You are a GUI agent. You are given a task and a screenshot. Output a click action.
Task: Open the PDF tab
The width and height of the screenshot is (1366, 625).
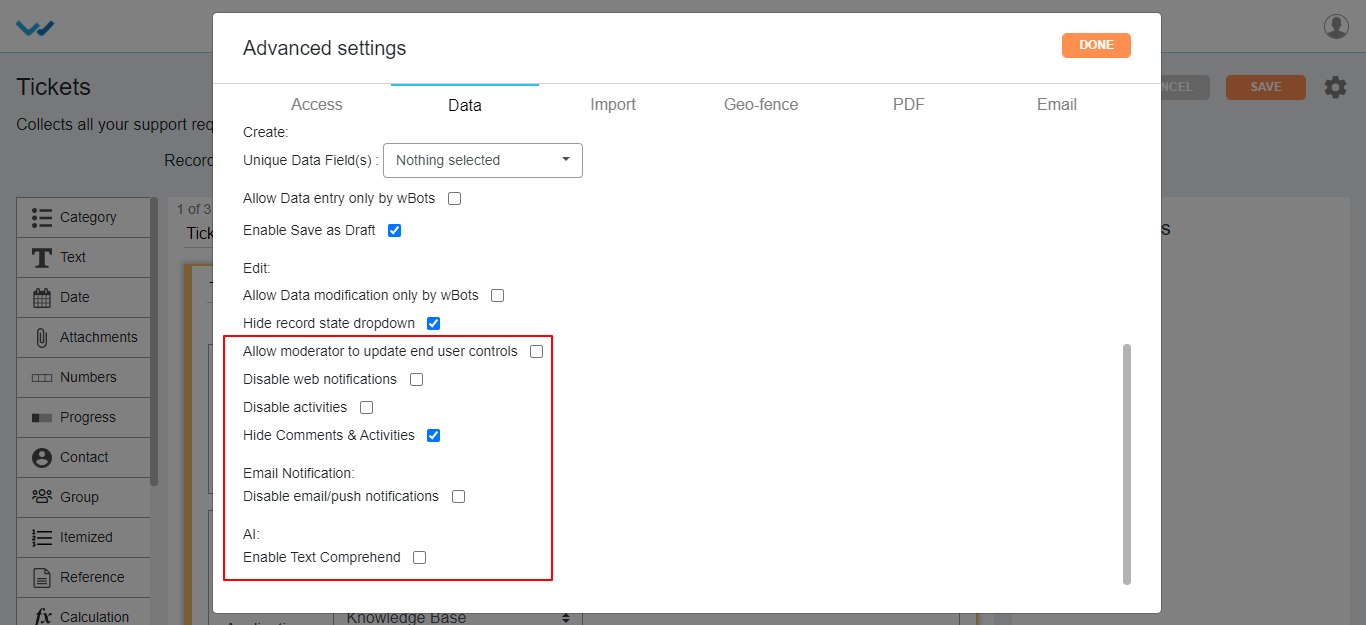(x=909, y=104)
